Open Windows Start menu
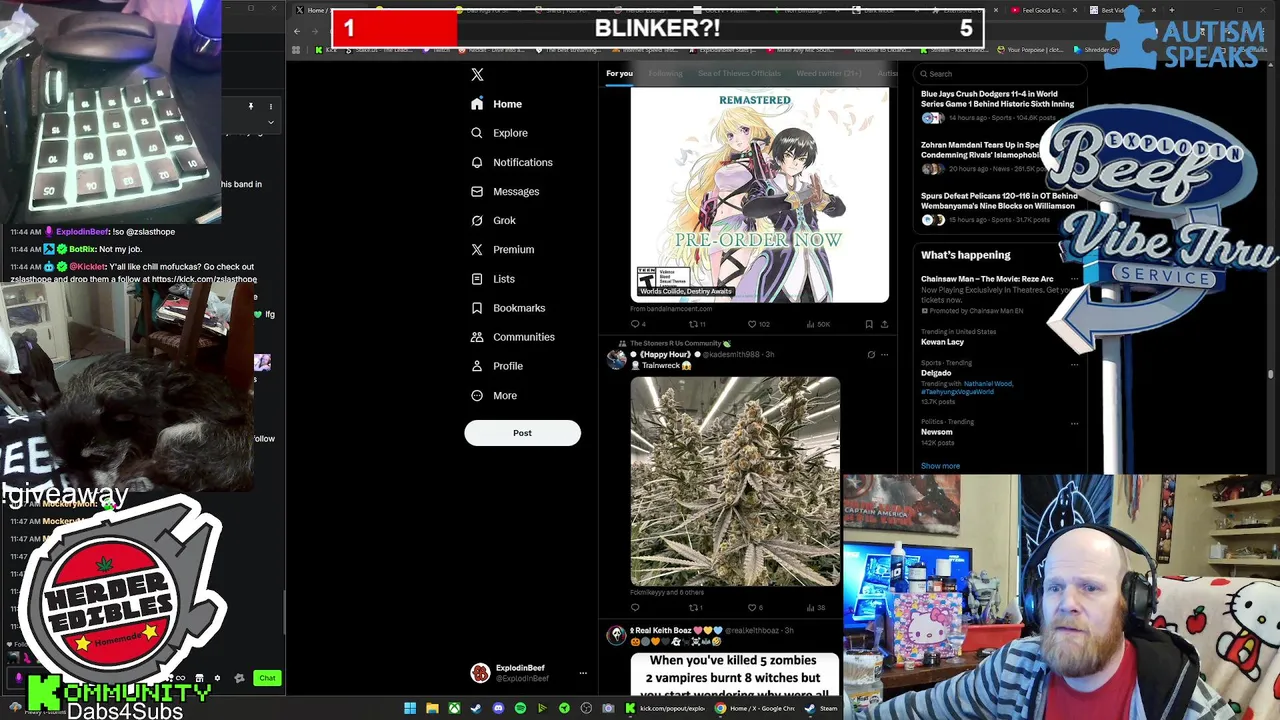 coord(410,709)
